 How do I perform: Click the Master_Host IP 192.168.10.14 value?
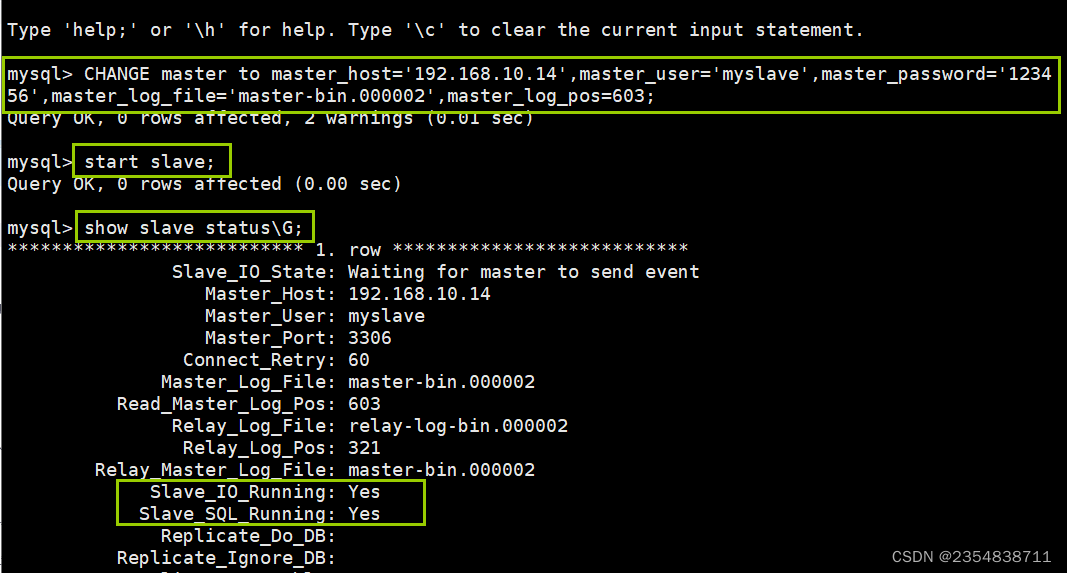coord(419,293)
